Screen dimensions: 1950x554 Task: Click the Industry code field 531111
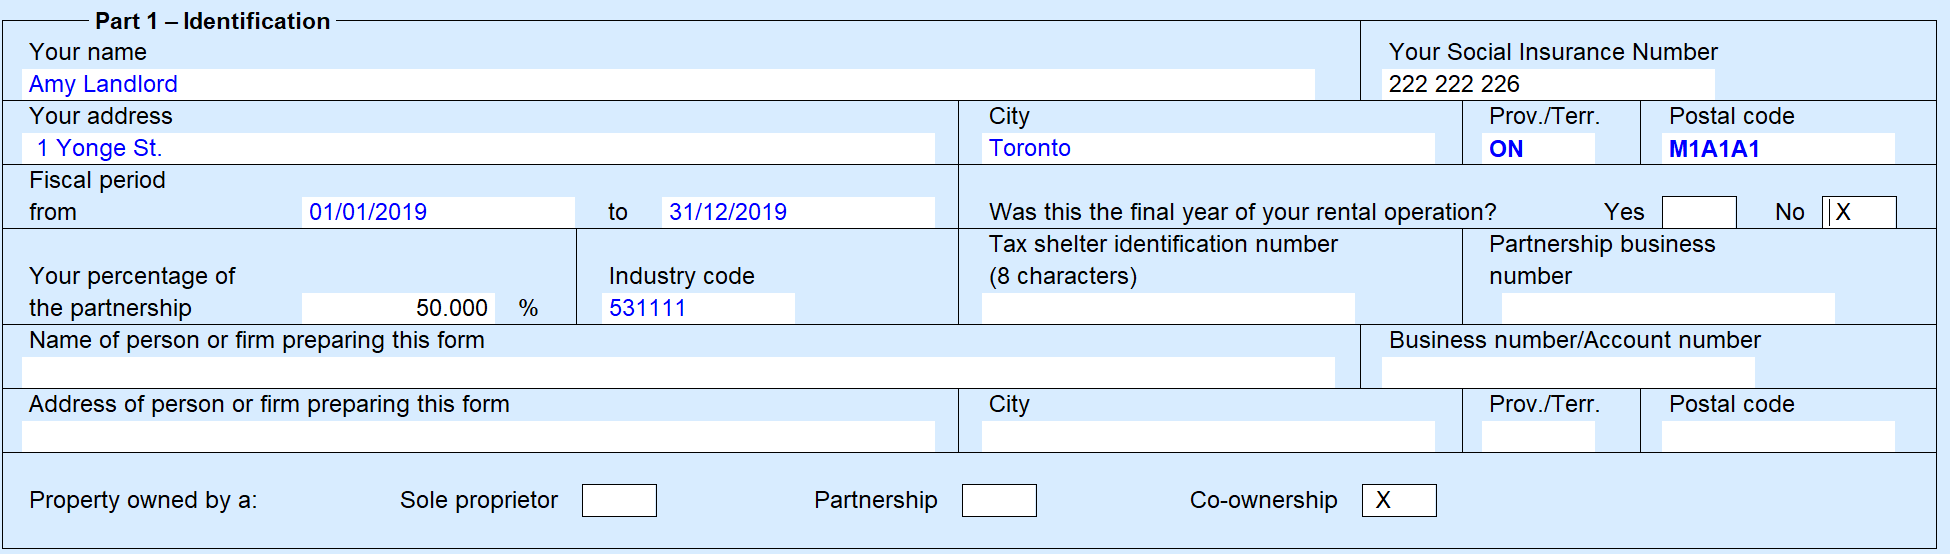(x=698, y=308)
